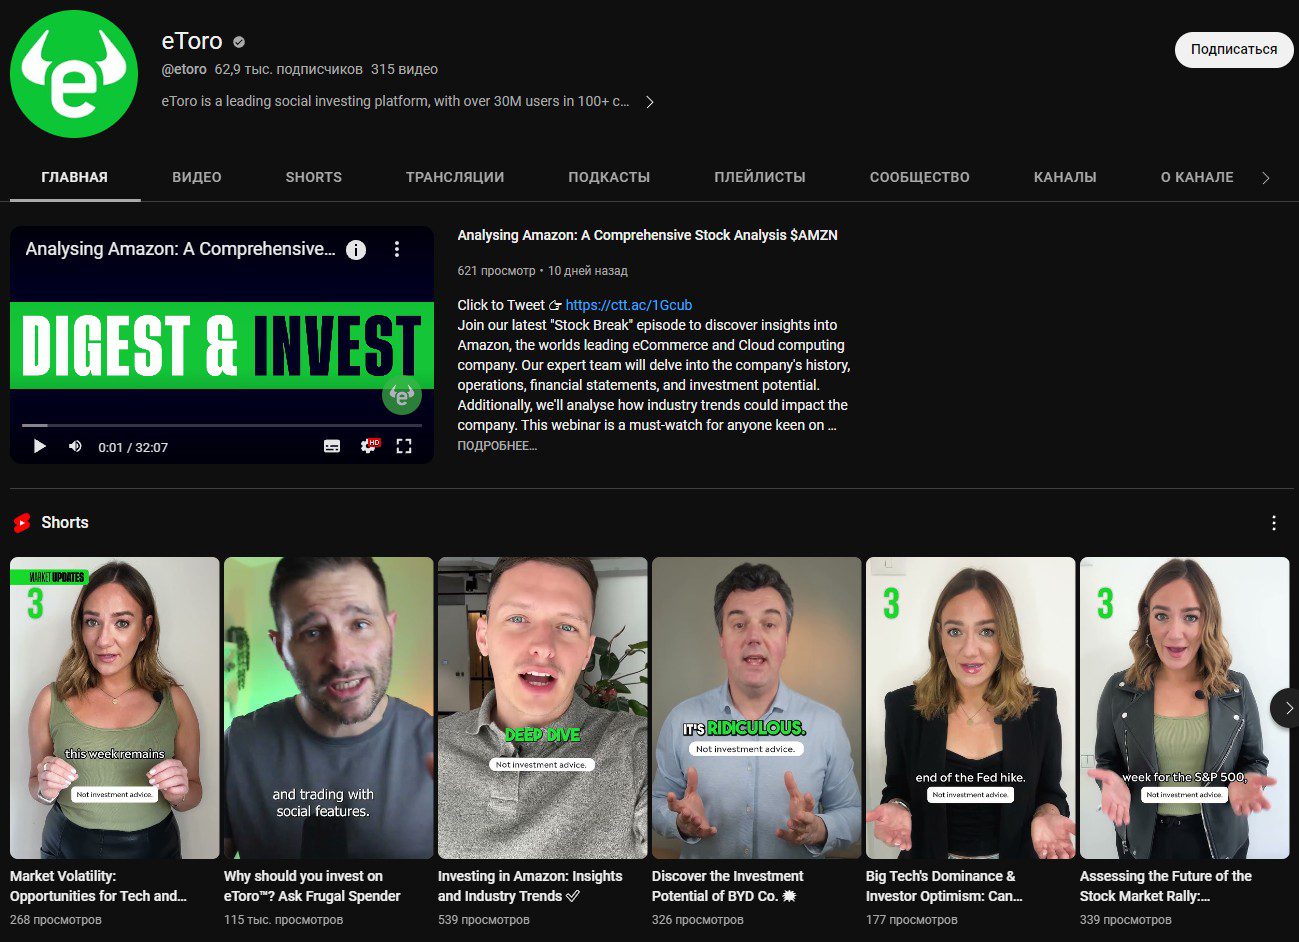Enter fullscreen mode on the player
This screenshot has height=942, width=1299.
404,446
